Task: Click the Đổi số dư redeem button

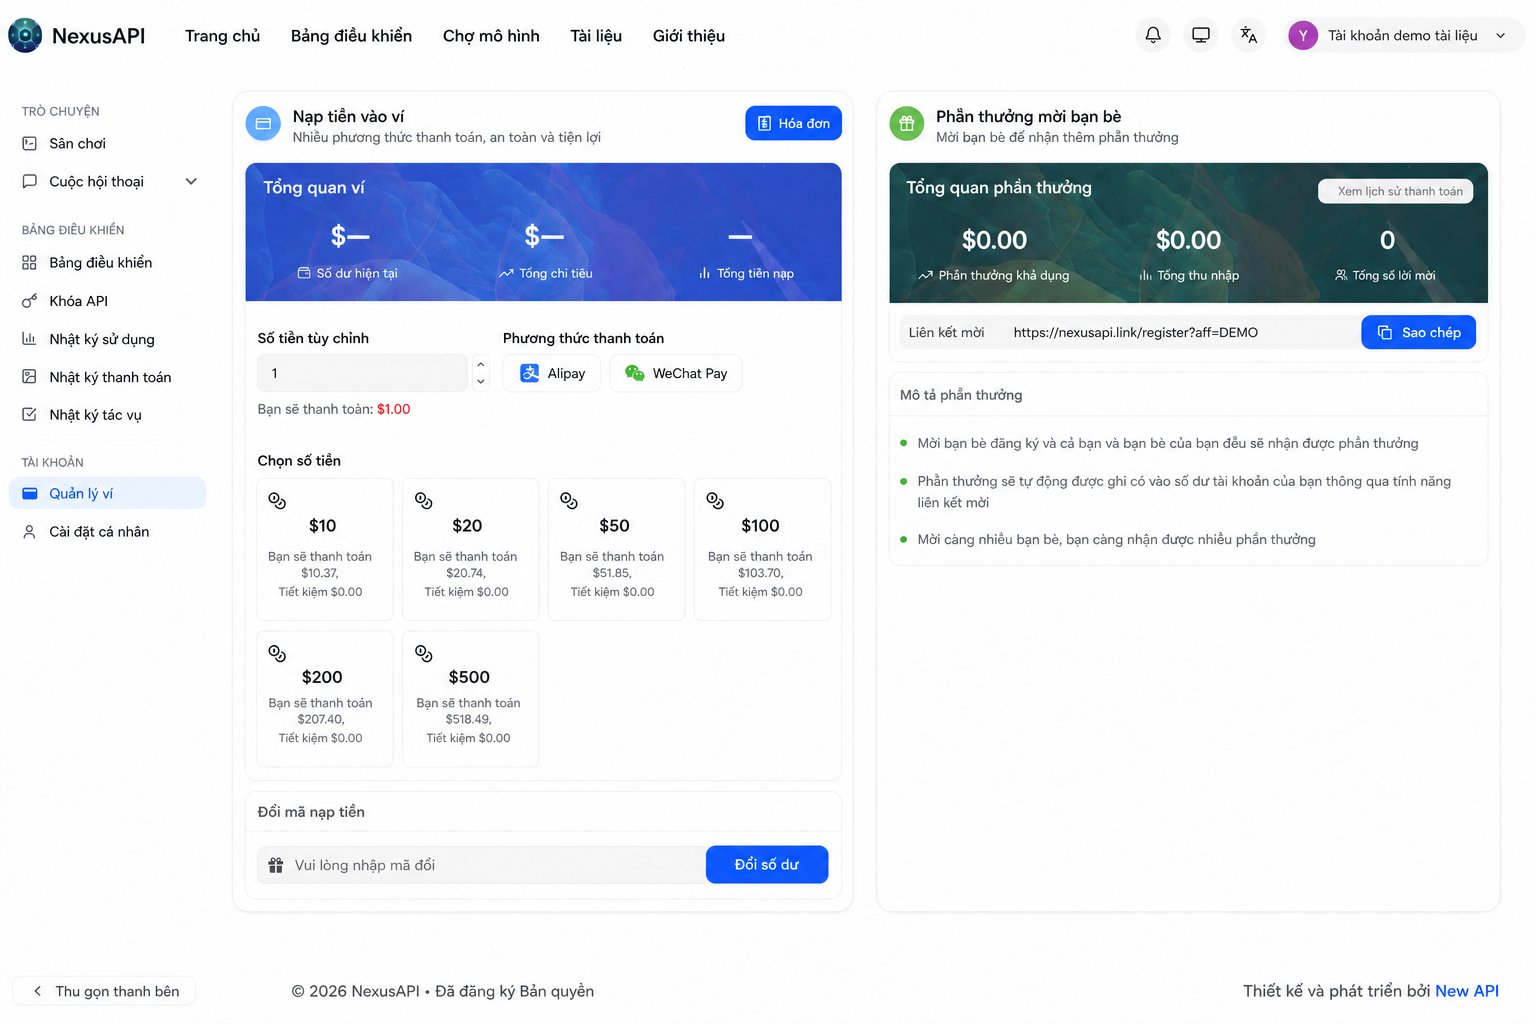Action: tap(767, 865)
